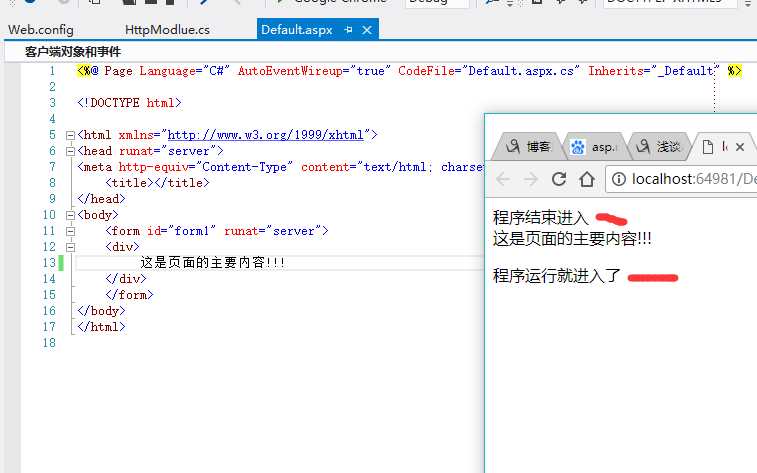This screenshot has width=757, height=473.
Task: Click line number 18 in the gutter
Action: click(49, 343)
